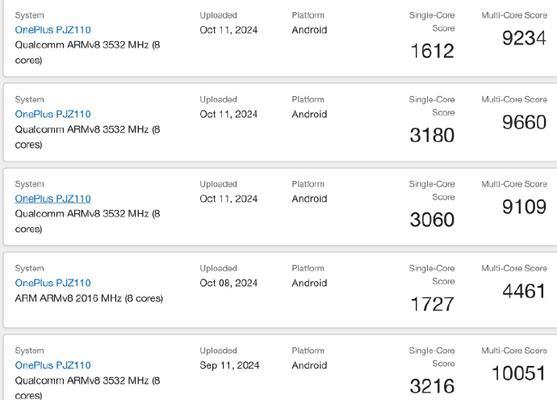Open OnePlus PJZ110 result uploaded Oct 08, 2024
Screen dimensions: 557x400
tap(53, 283)
